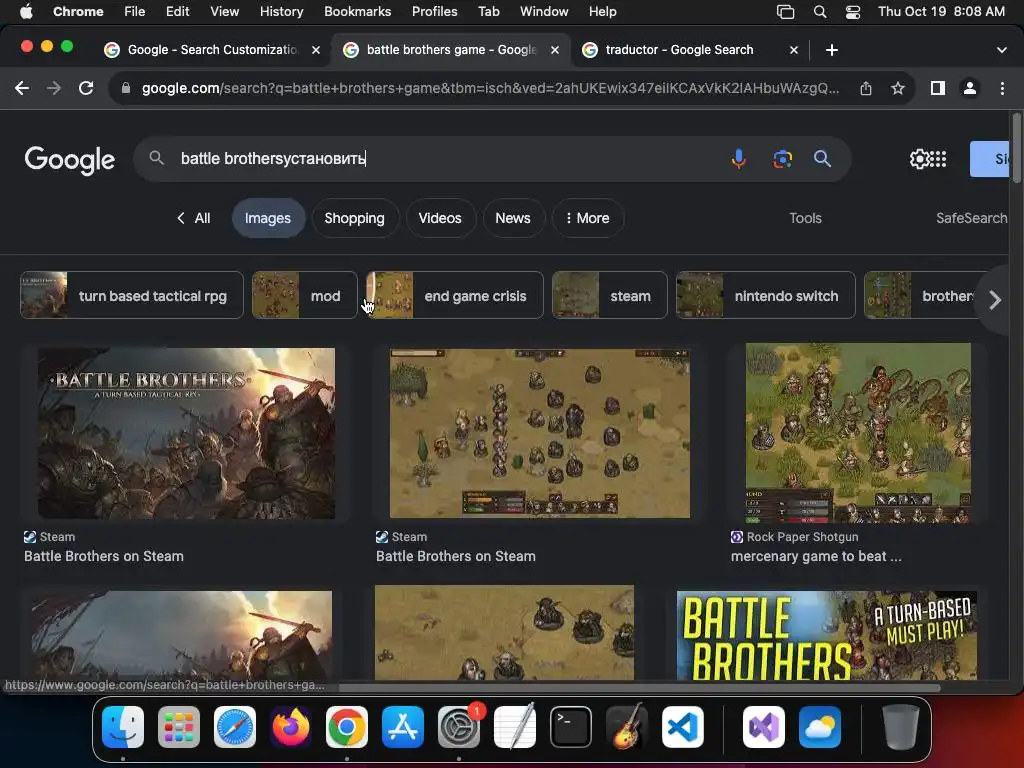This screenshot has height=768, width=1024.
Task: Open Launchpad from the dock
Action: pyautogui.click(x=179, y=727)
